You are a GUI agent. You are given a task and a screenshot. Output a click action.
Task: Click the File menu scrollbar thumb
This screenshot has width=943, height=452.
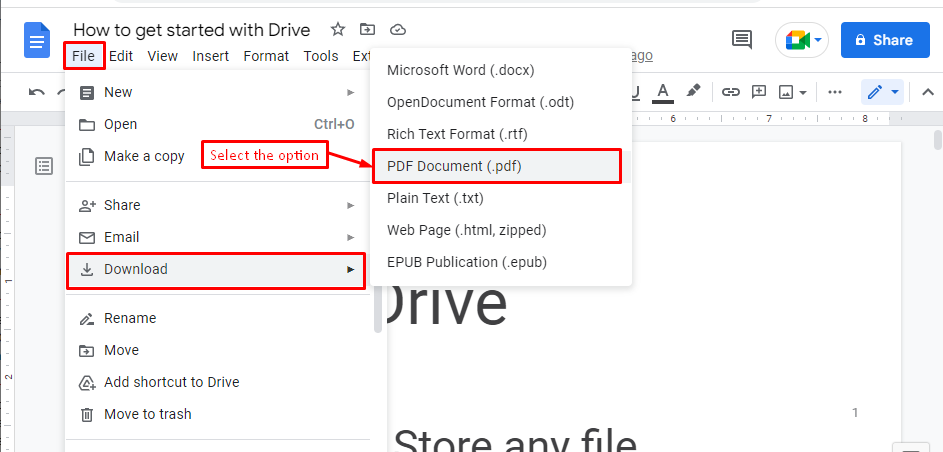378,308
